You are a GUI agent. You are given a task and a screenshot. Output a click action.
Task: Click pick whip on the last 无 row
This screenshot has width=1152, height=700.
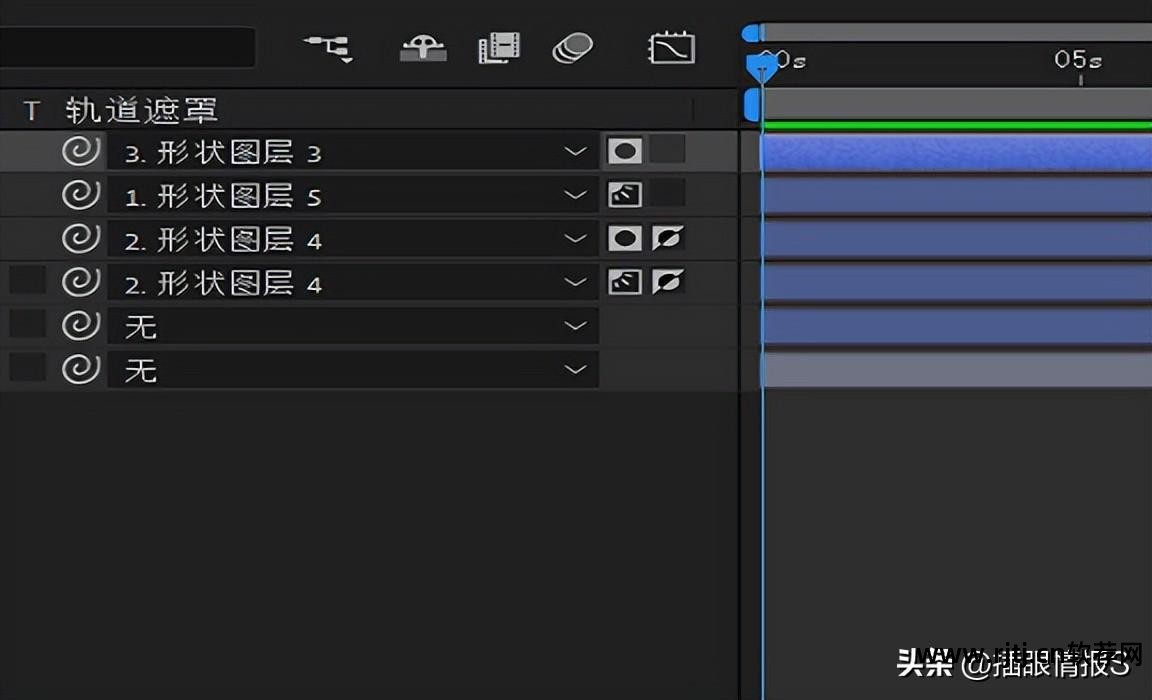(81, 370)
